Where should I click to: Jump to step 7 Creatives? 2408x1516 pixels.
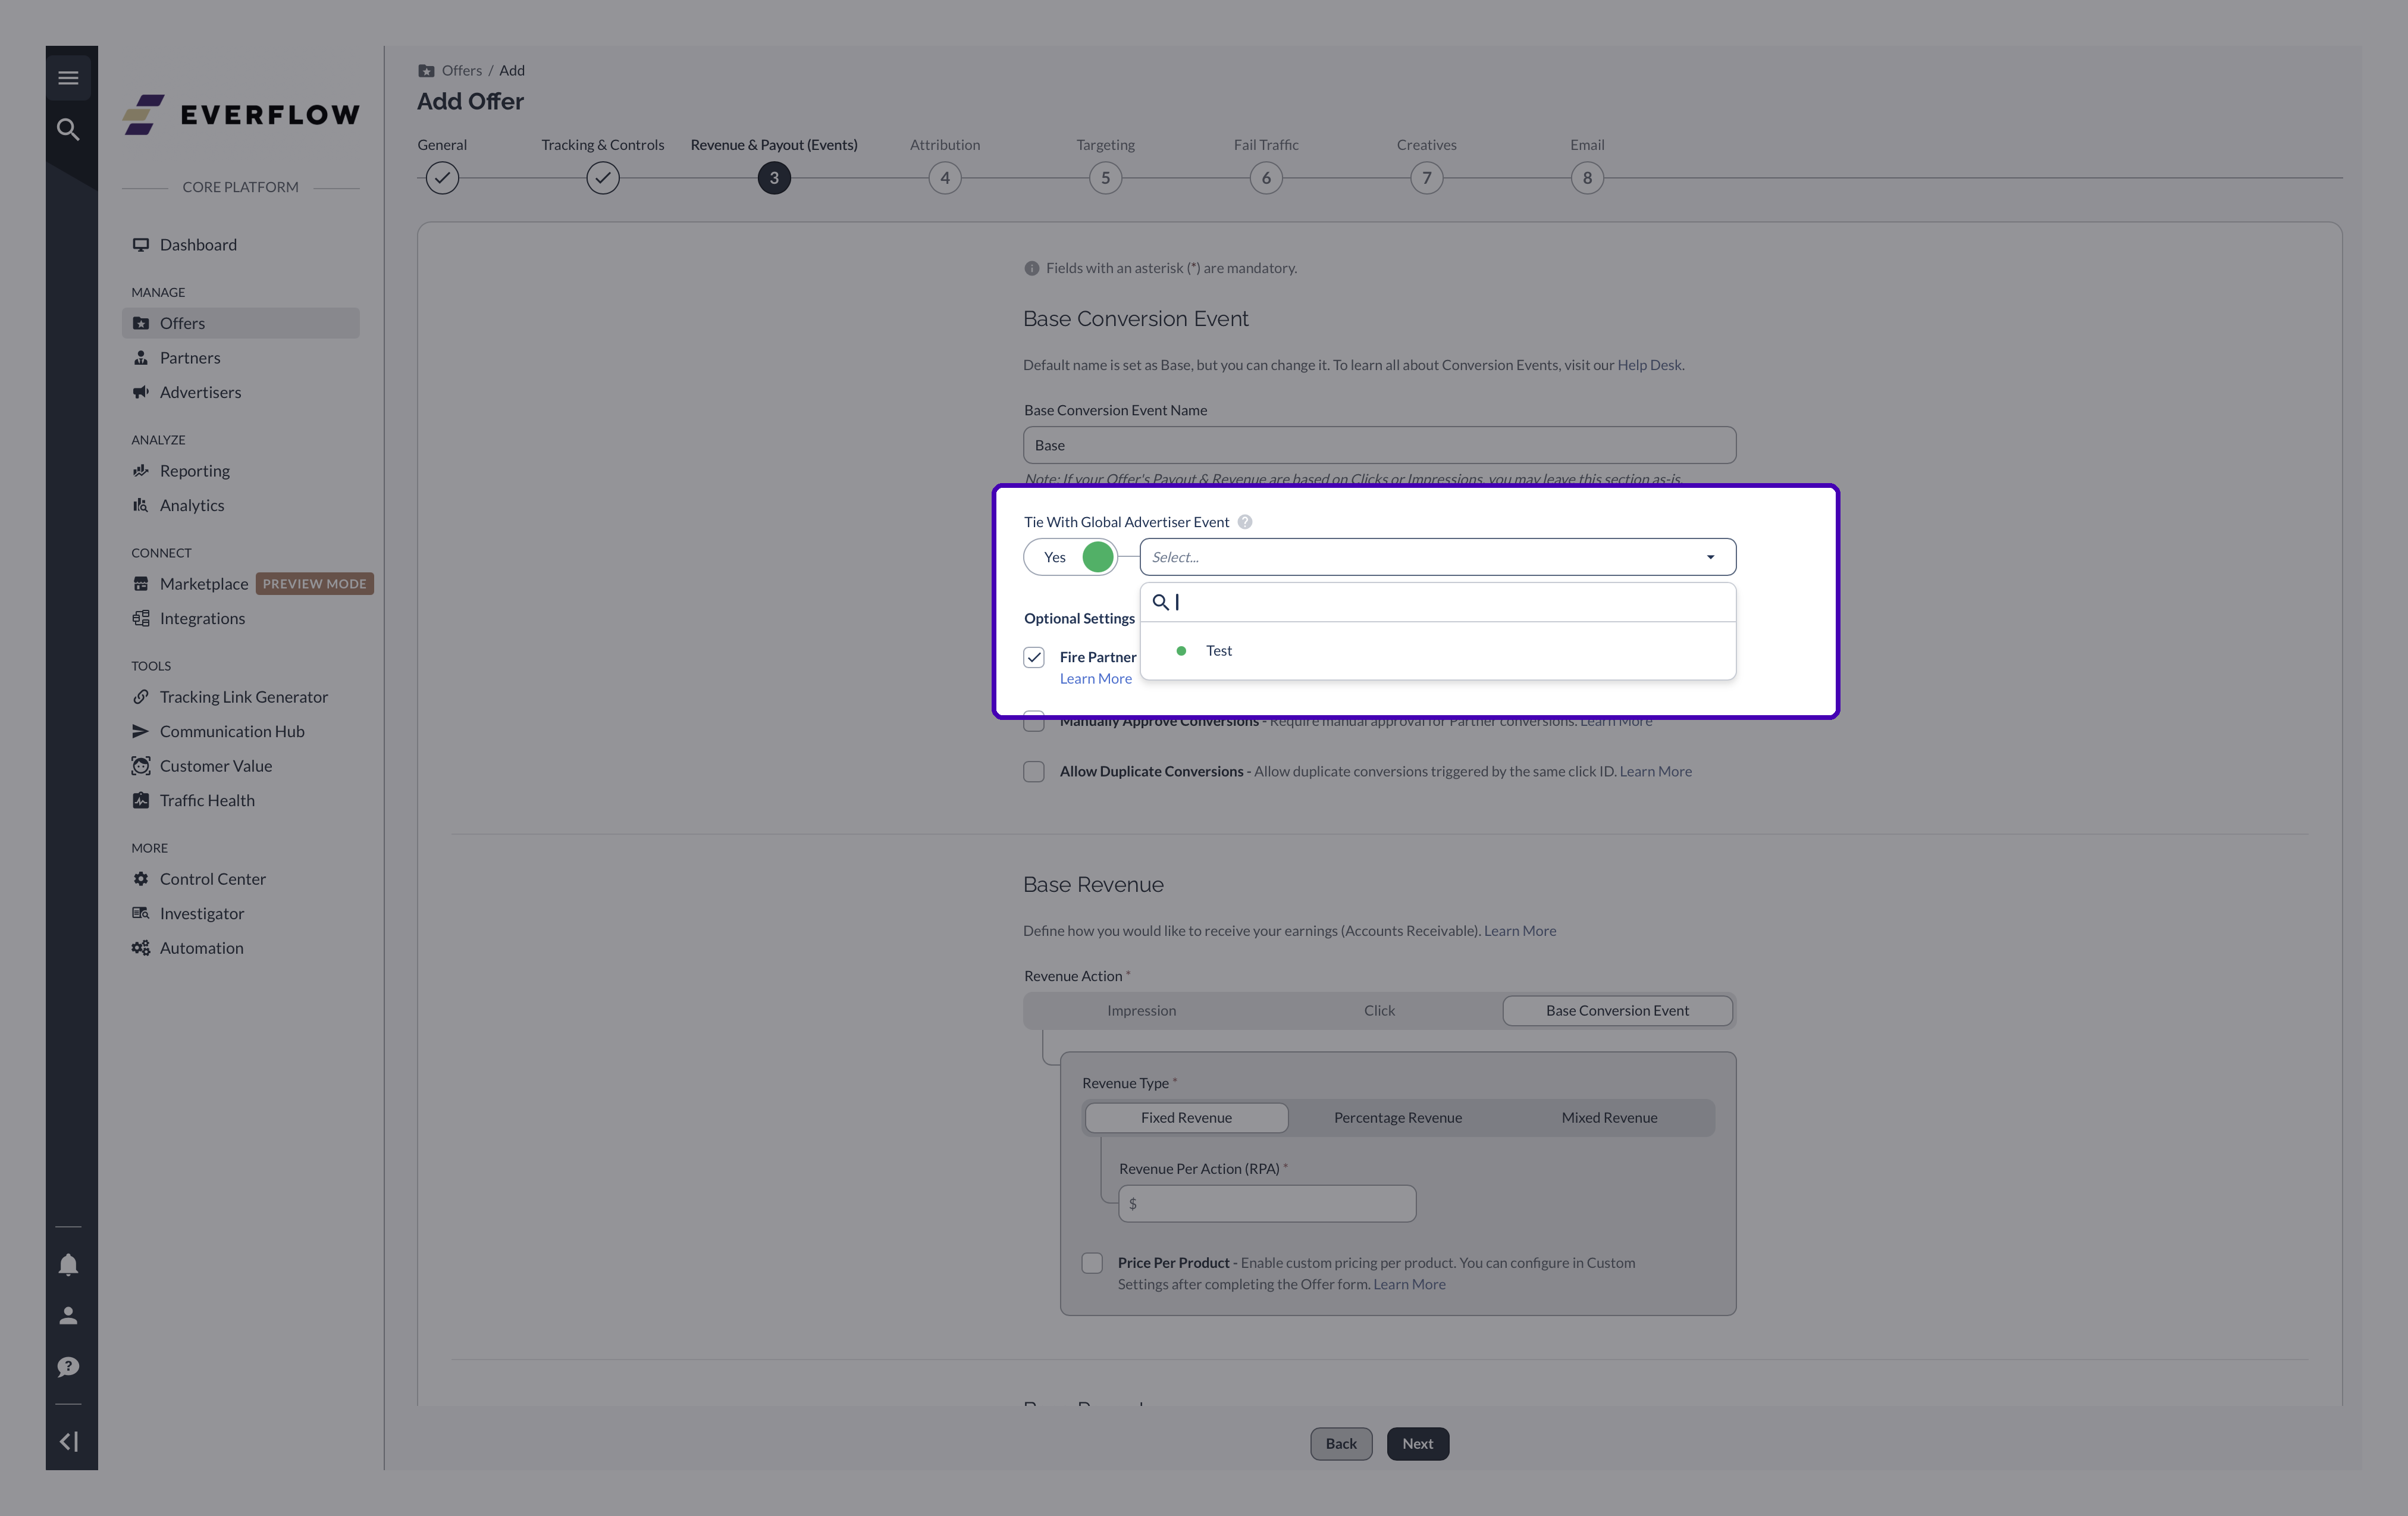click(x=1426, y=178)
